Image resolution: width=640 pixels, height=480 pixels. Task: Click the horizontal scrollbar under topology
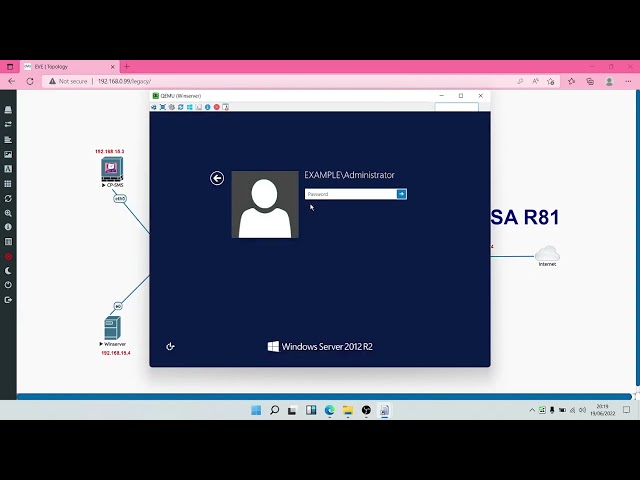click(324, 396)
